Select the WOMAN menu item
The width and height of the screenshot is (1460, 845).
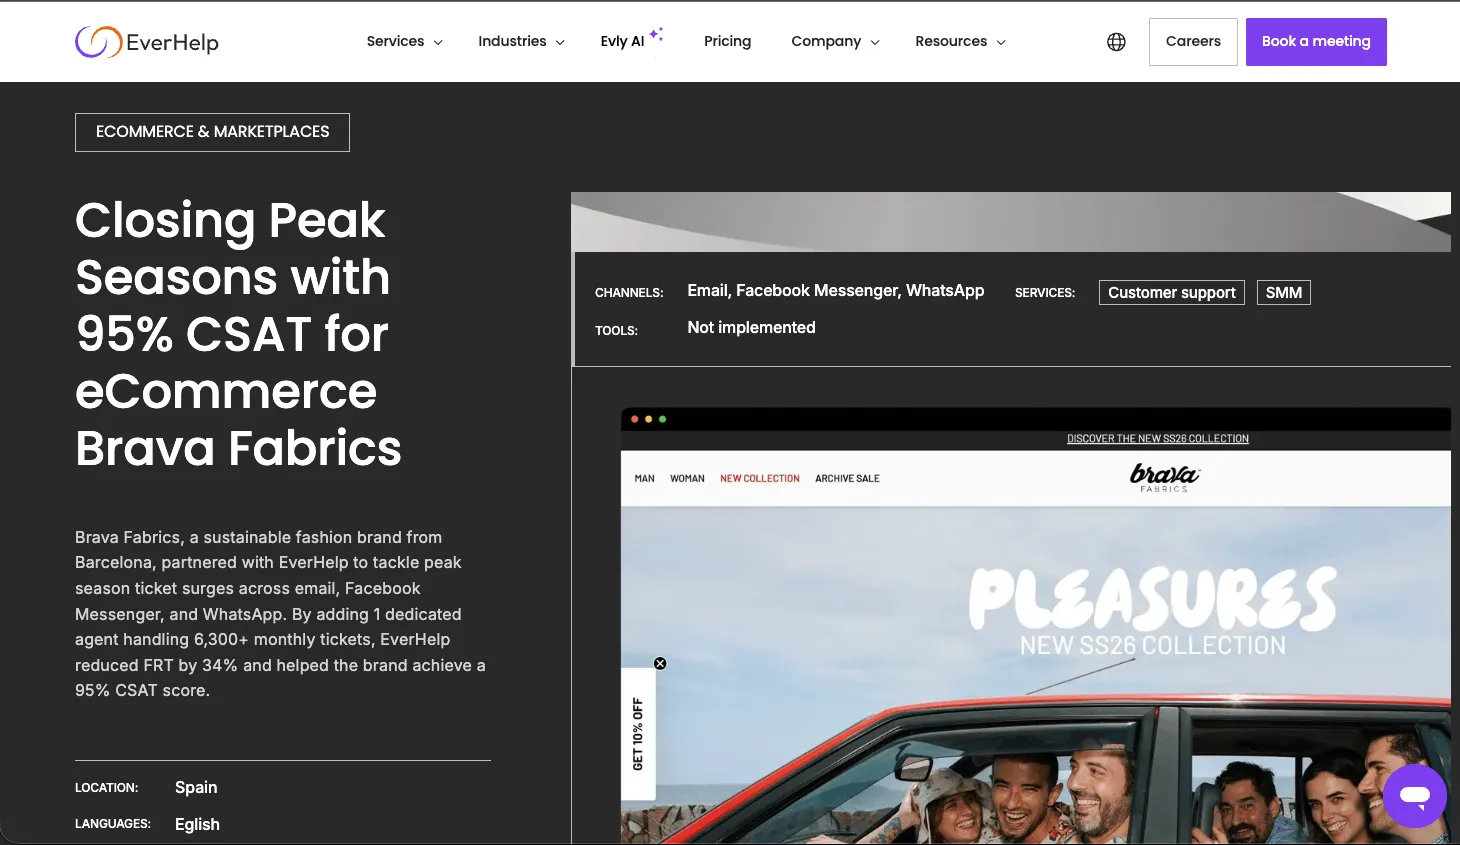687,478
